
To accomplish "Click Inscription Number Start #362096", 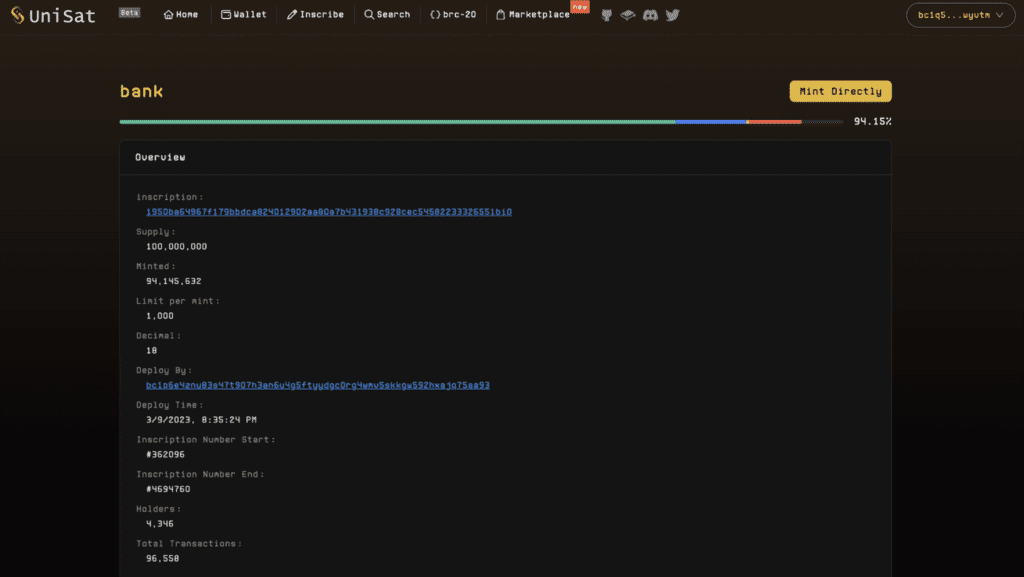I will pyautogui.click(x=165, y=454).
